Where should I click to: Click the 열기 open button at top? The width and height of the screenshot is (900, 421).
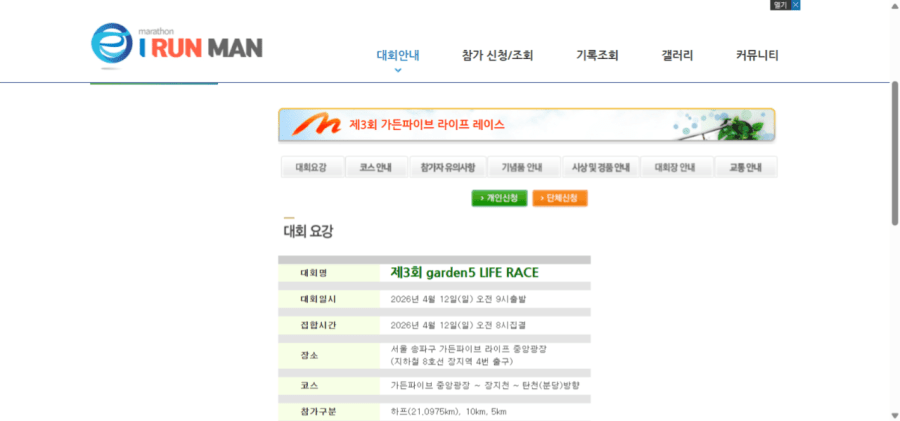click(x=780, y=5)
